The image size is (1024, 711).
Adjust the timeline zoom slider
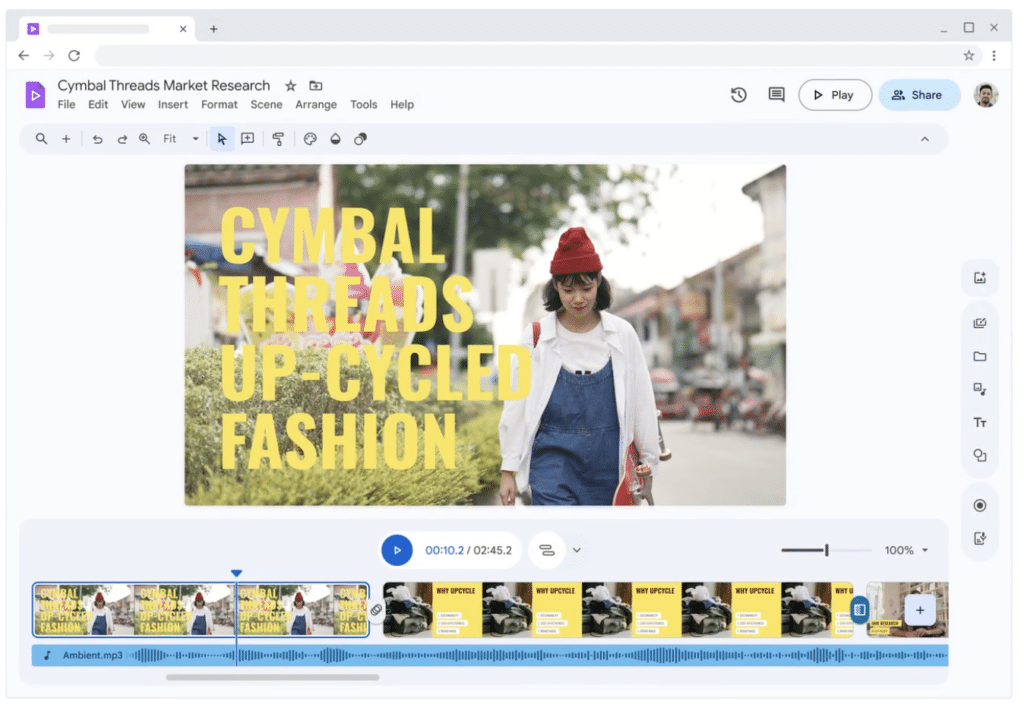click(x=826, y=550)
